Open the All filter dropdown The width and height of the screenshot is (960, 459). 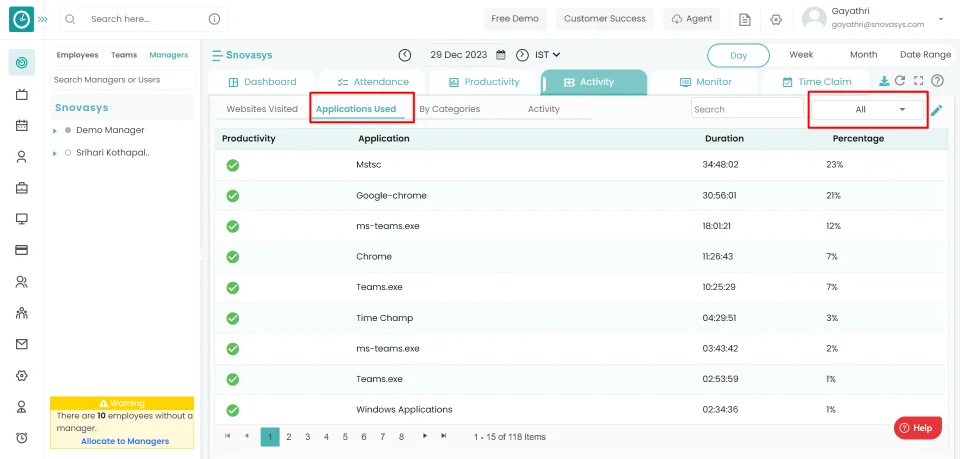pyautogui.click(x=867, y=110)
